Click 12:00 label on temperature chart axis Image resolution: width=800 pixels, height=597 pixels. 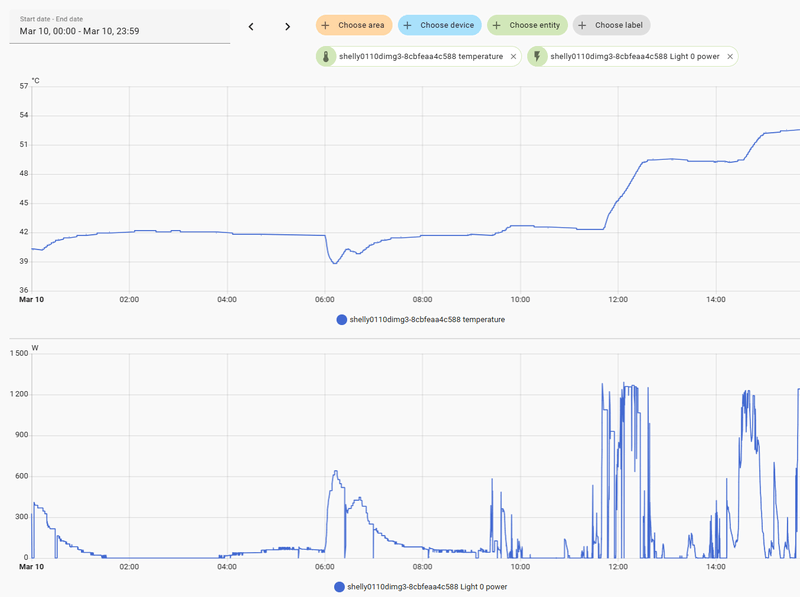click(x=618, y=300)
